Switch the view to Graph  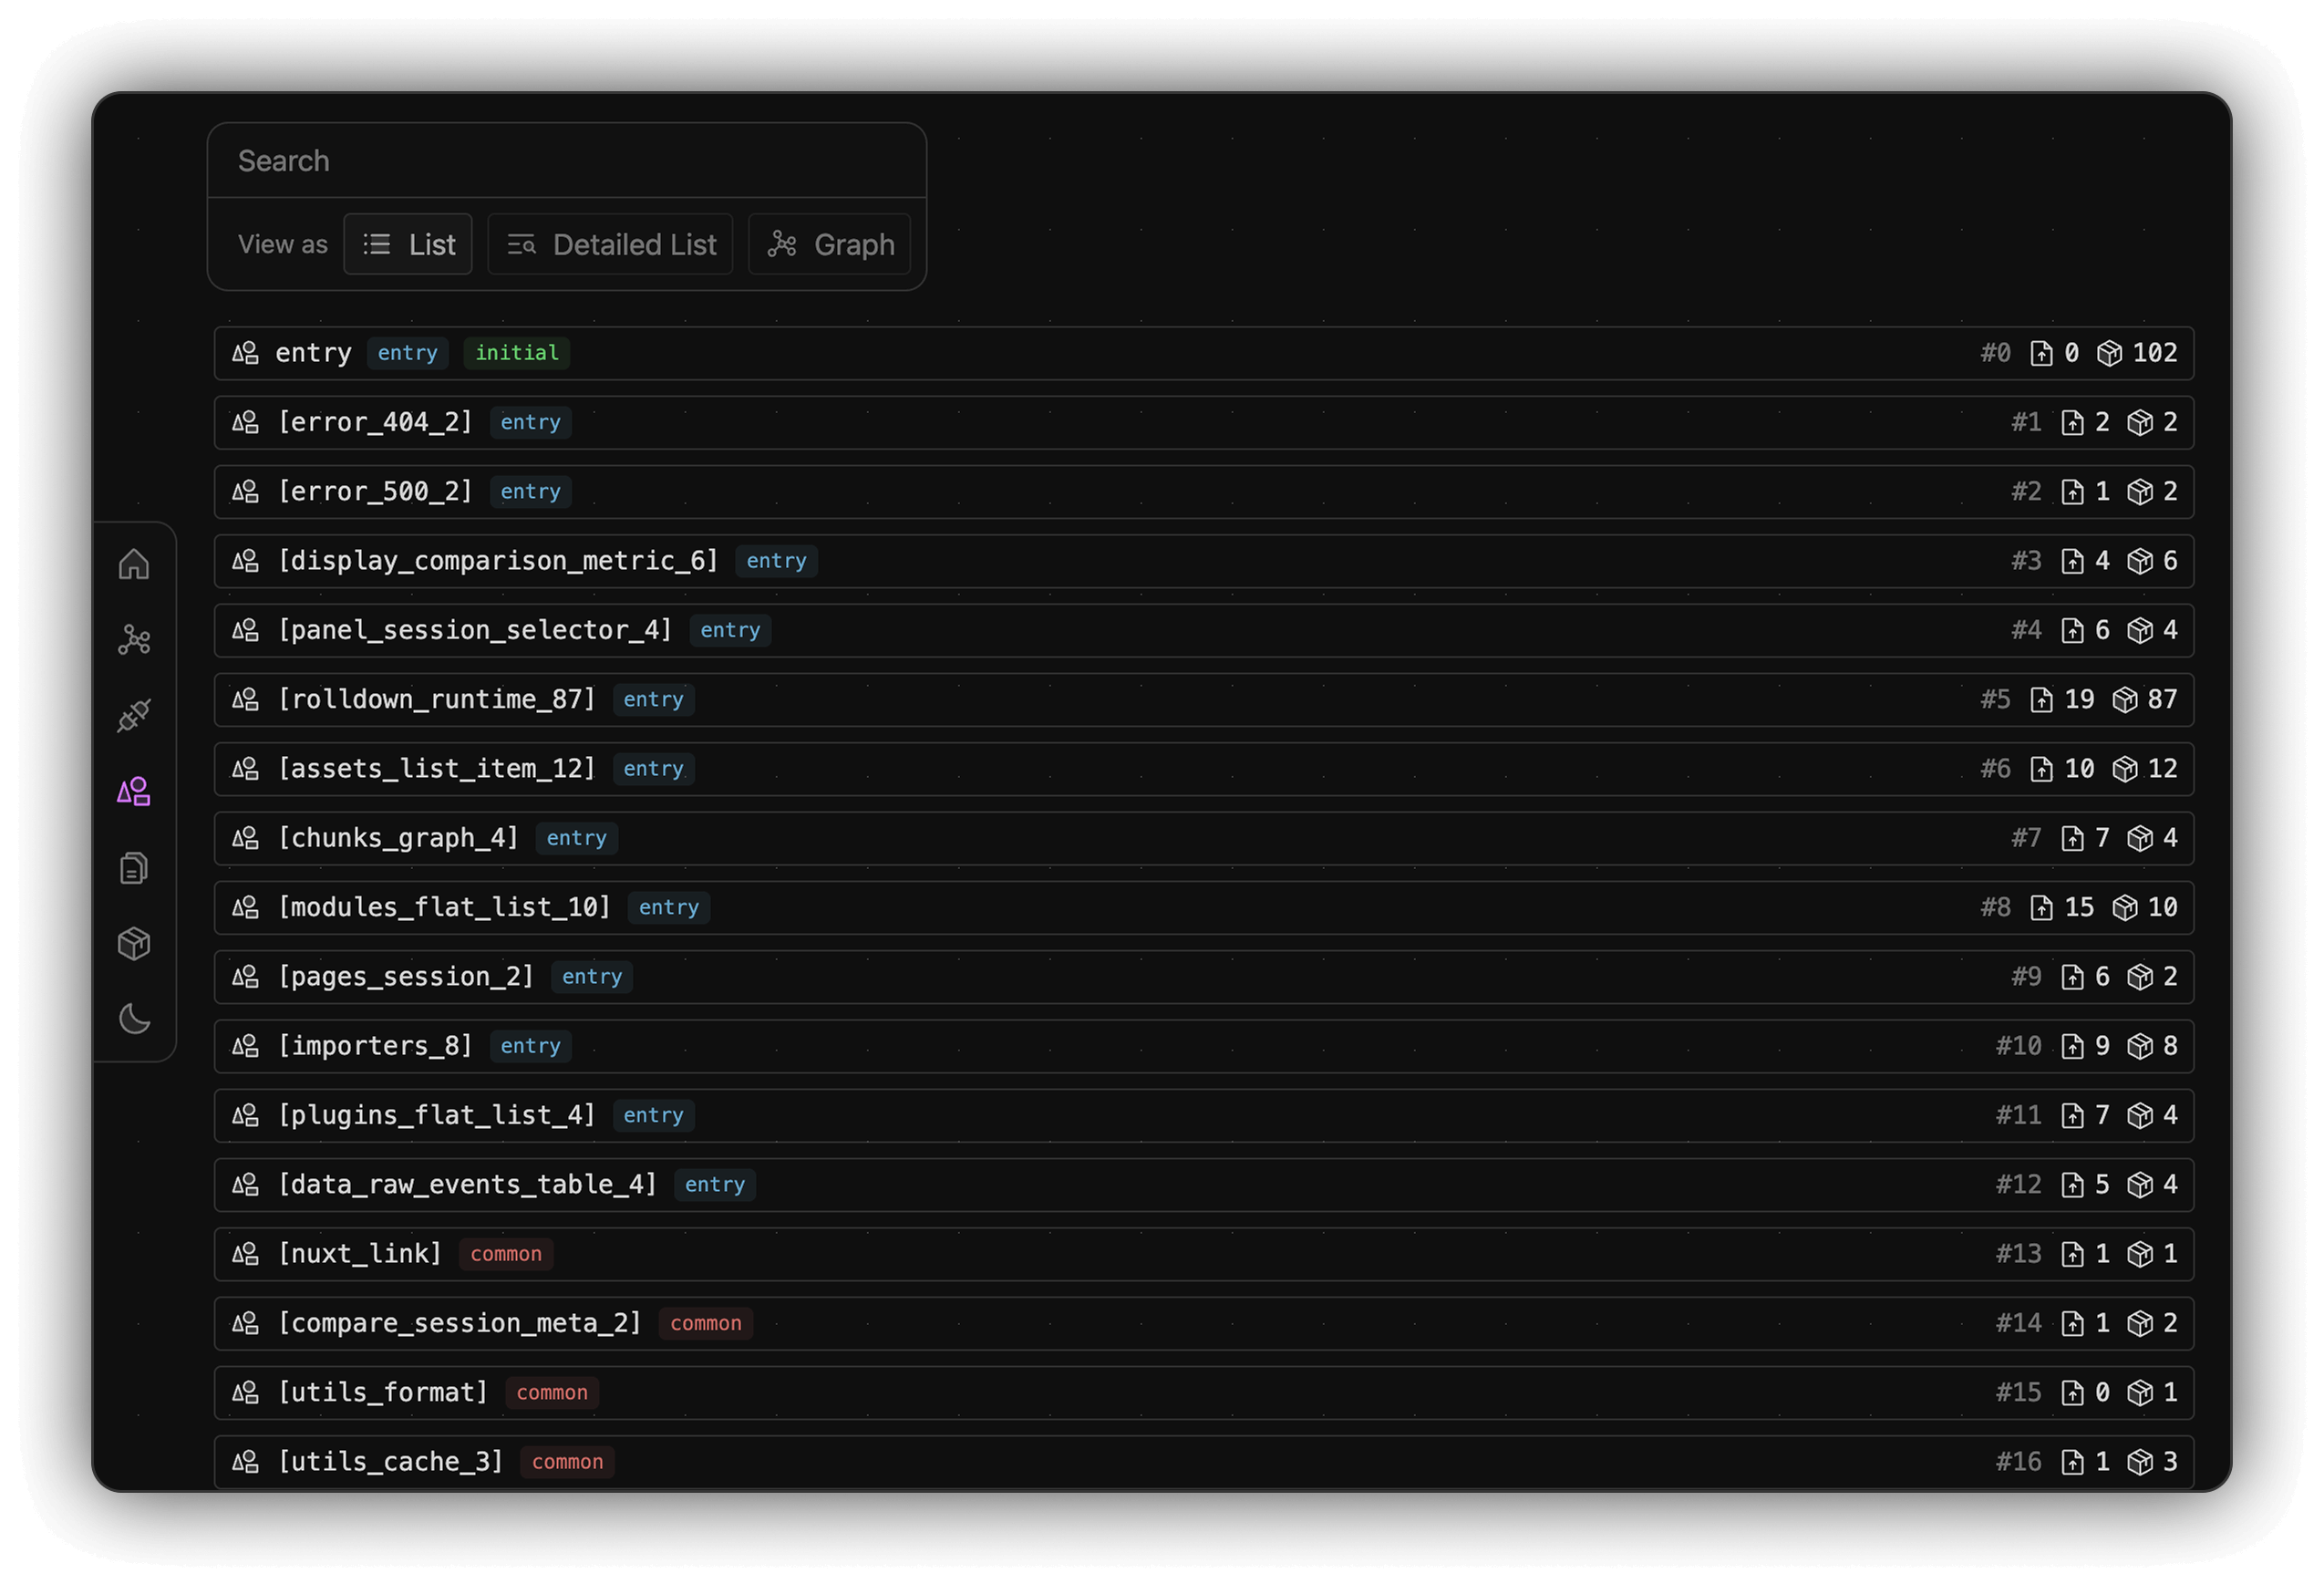click(829, 245)
